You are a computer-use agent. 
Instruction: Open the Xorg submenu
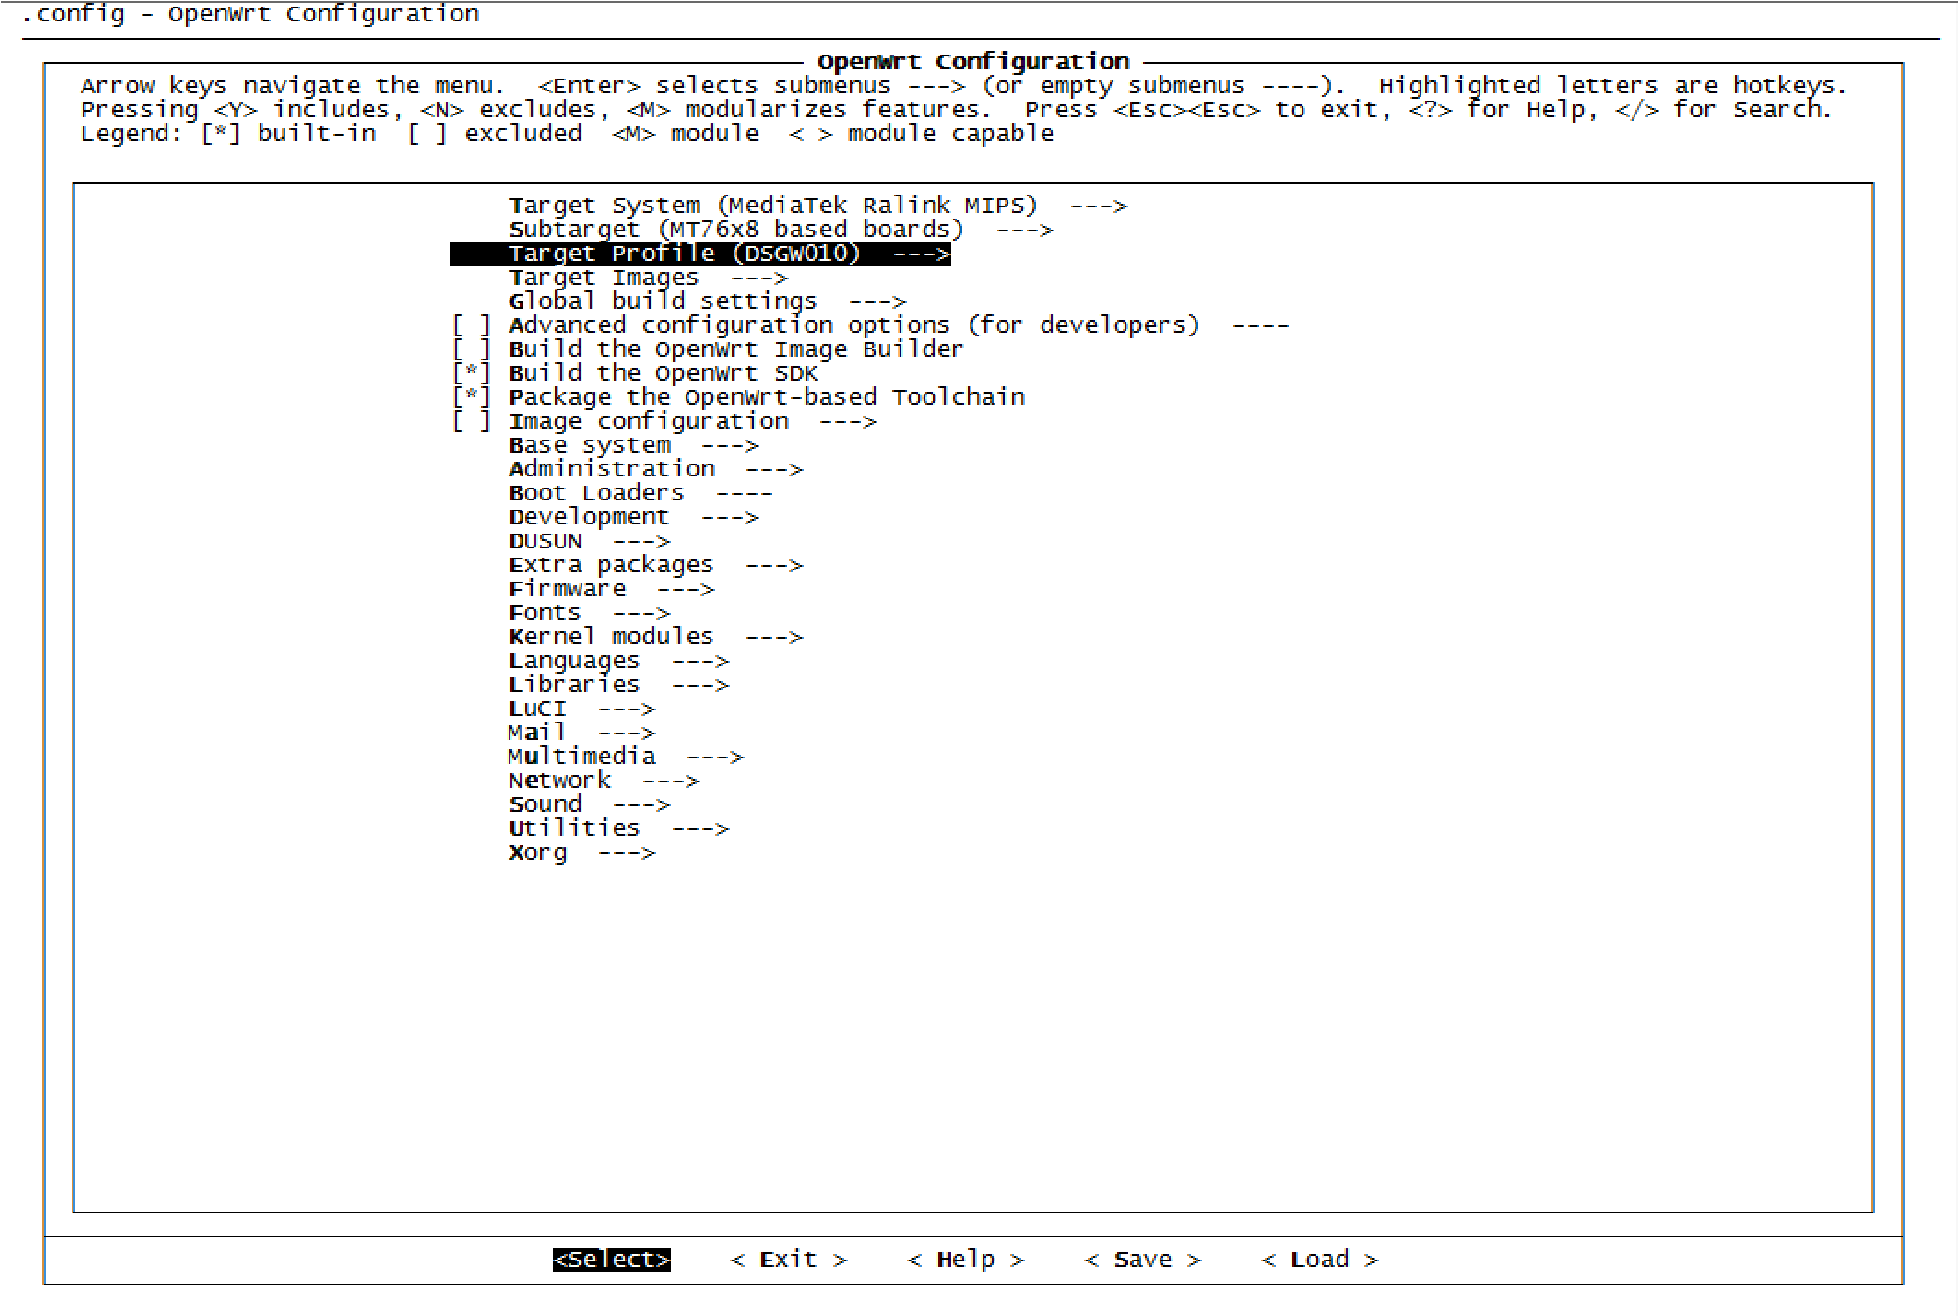point(581,854)
